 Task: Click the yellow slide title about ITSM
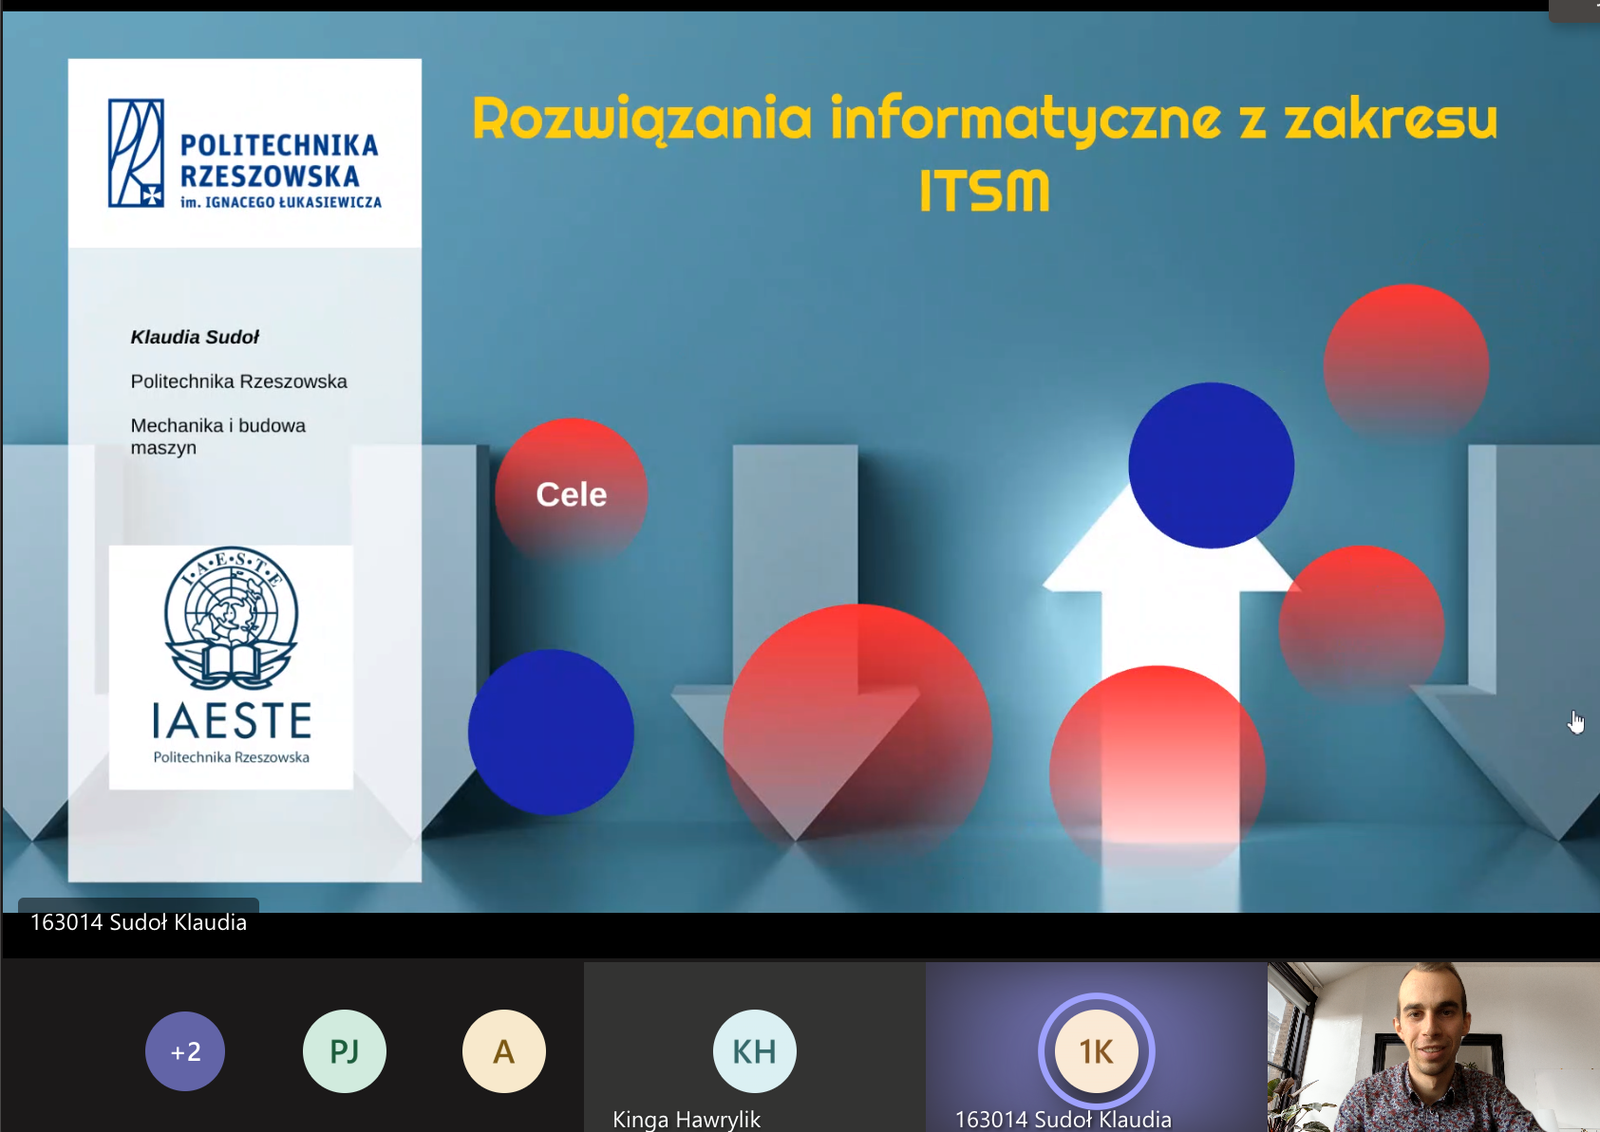click(x=984, y=153)
